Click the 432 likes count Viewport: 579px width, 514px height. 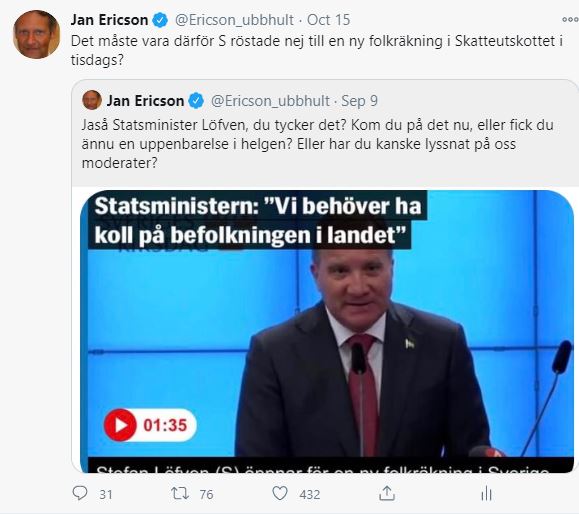point(310,494)
